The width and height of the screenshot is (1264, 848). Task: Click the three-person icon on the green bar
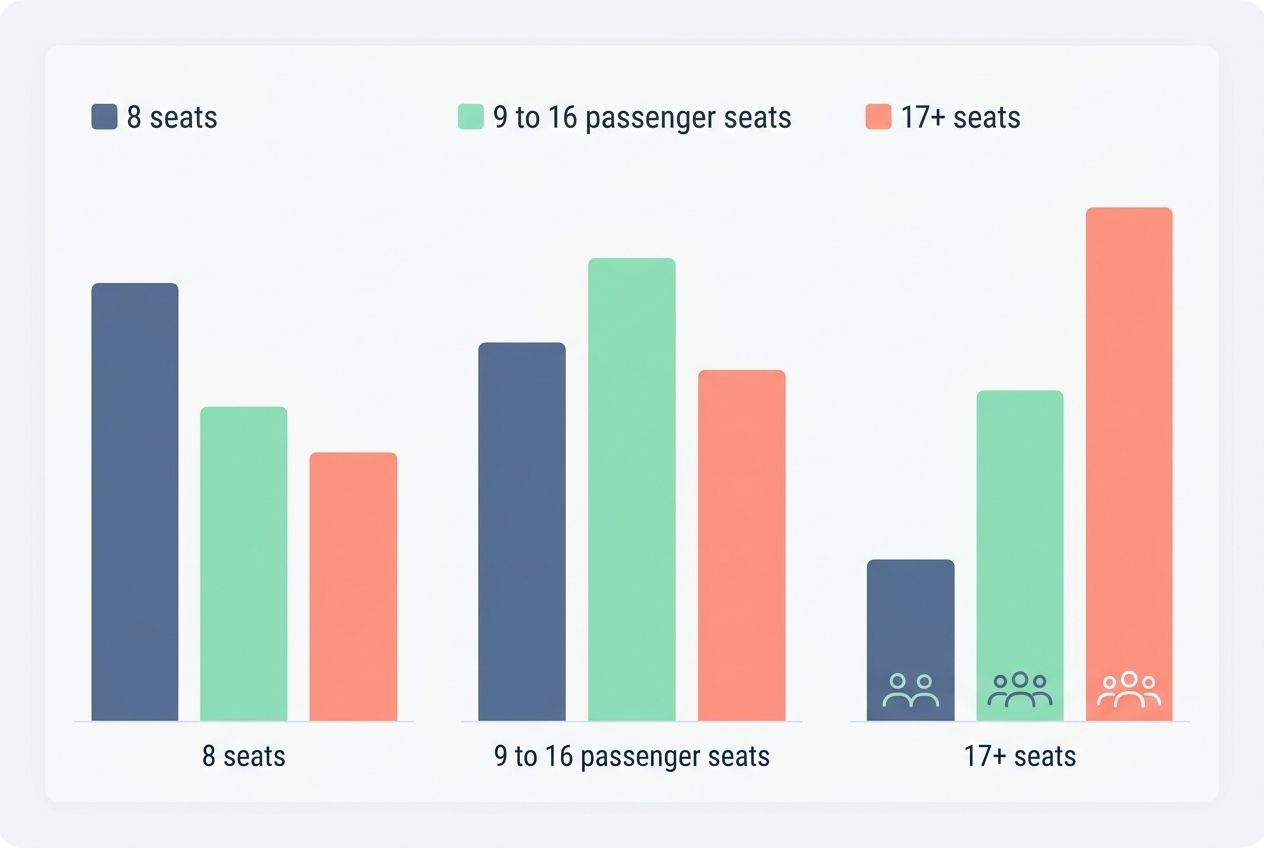[x=1019, y=689]
